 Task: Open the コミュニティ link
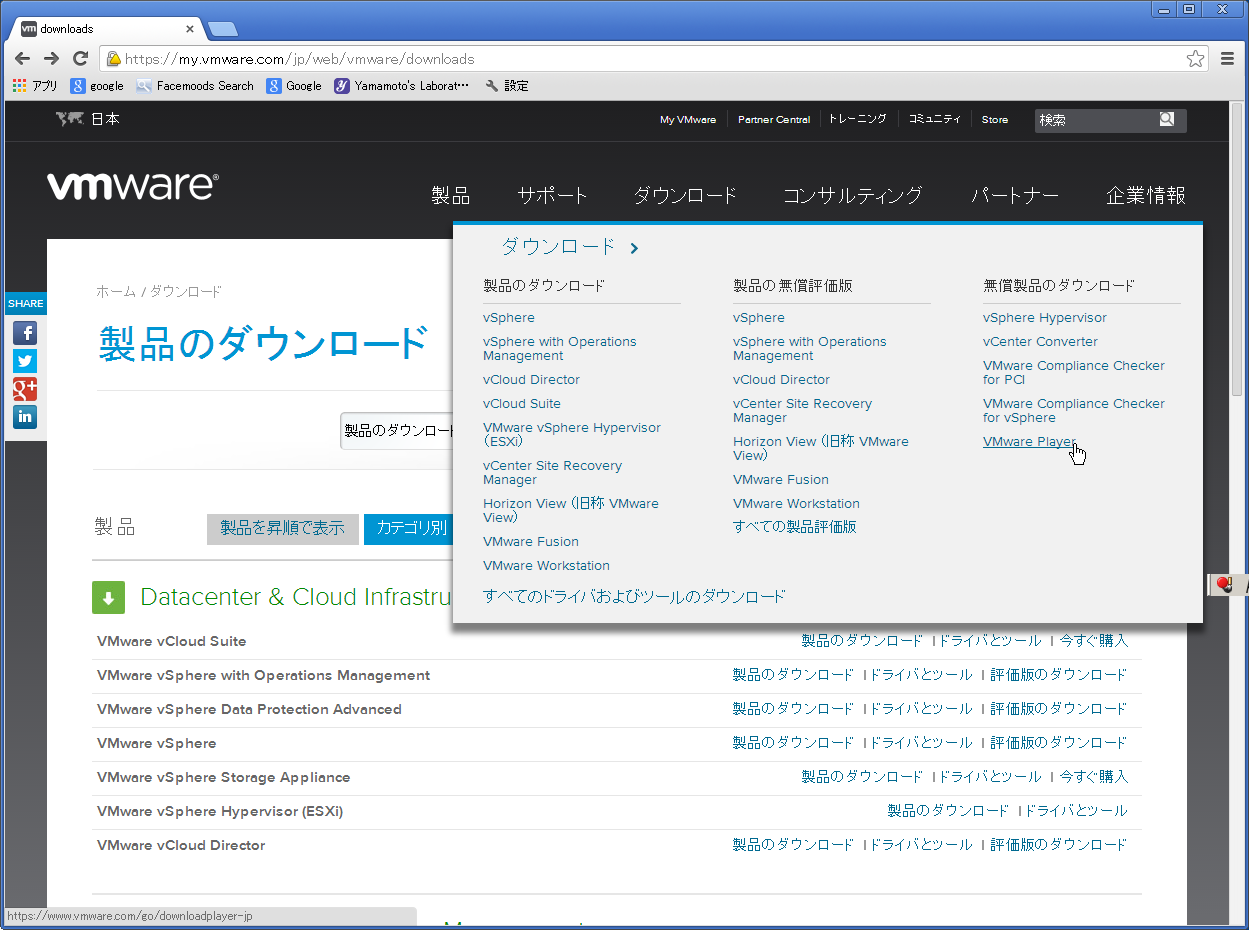click(934, 119)
